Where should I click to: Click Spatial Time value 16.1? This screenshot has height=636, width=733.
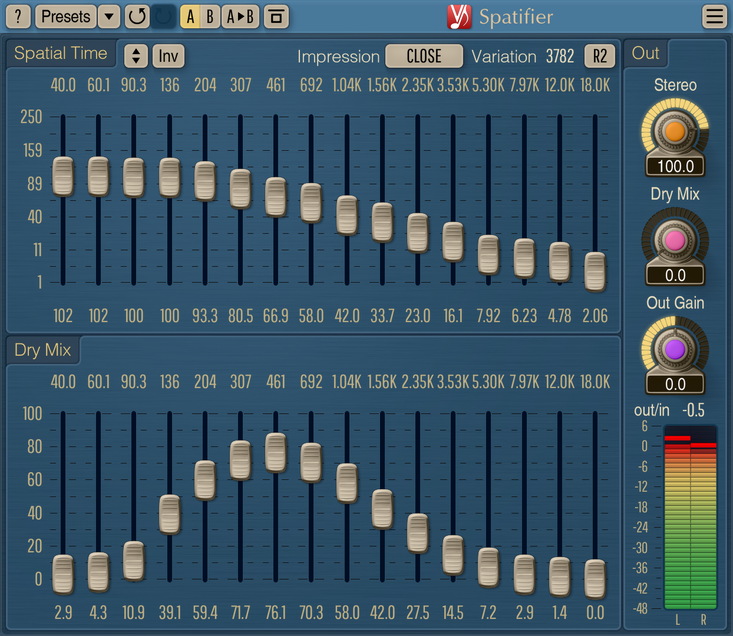(x=453, y=316)
